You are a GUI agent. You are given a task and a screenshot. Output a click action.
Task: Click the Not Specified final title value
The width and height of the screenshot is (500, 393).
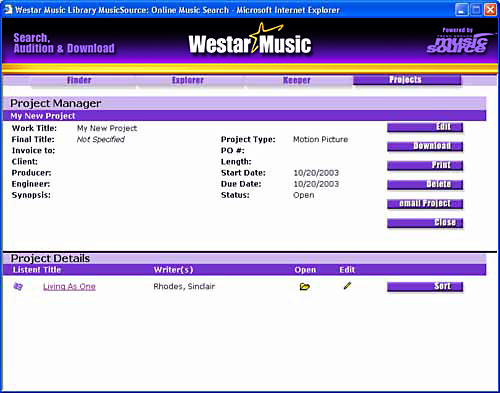[x=101, y=139]
